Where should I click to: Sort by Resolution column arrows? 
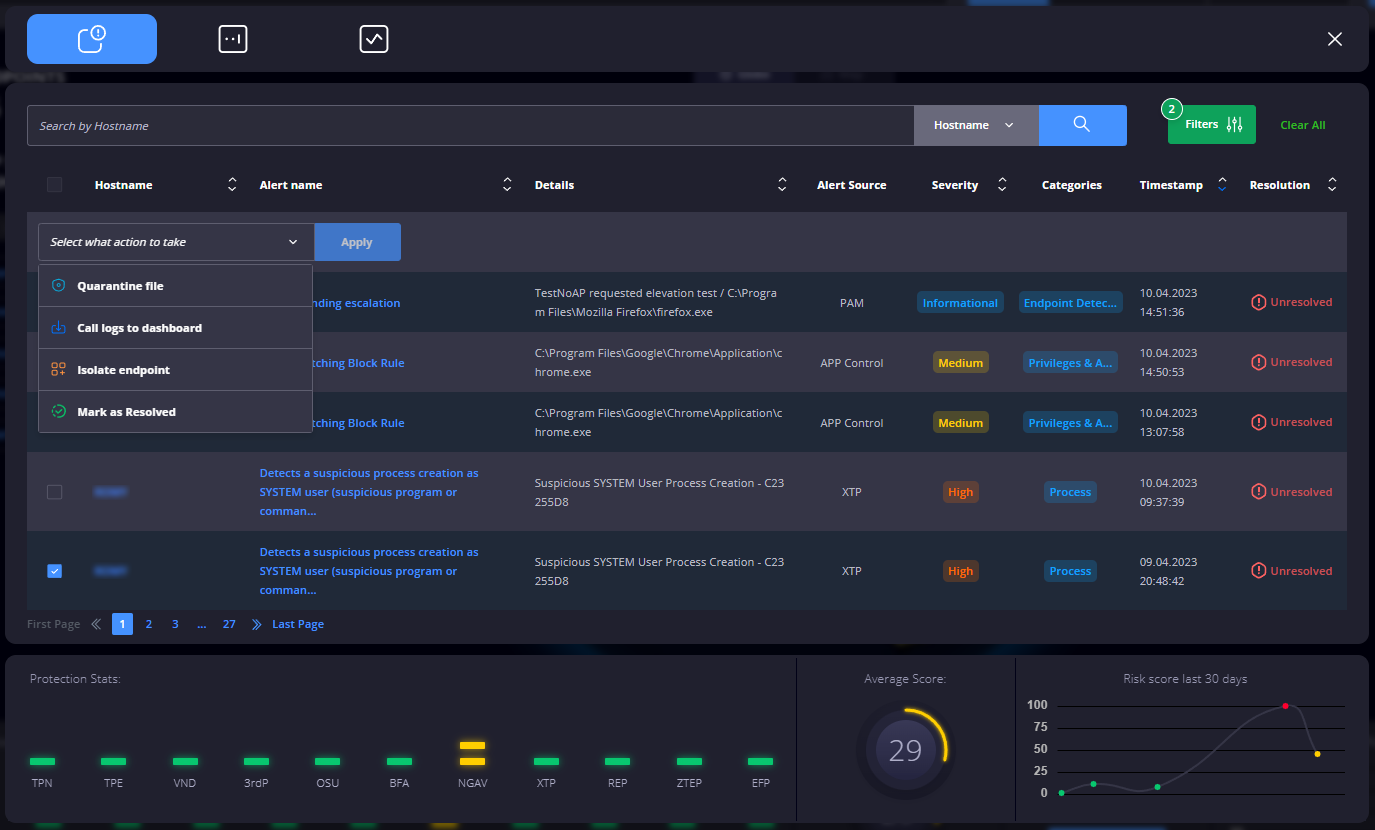(1332, 185)
